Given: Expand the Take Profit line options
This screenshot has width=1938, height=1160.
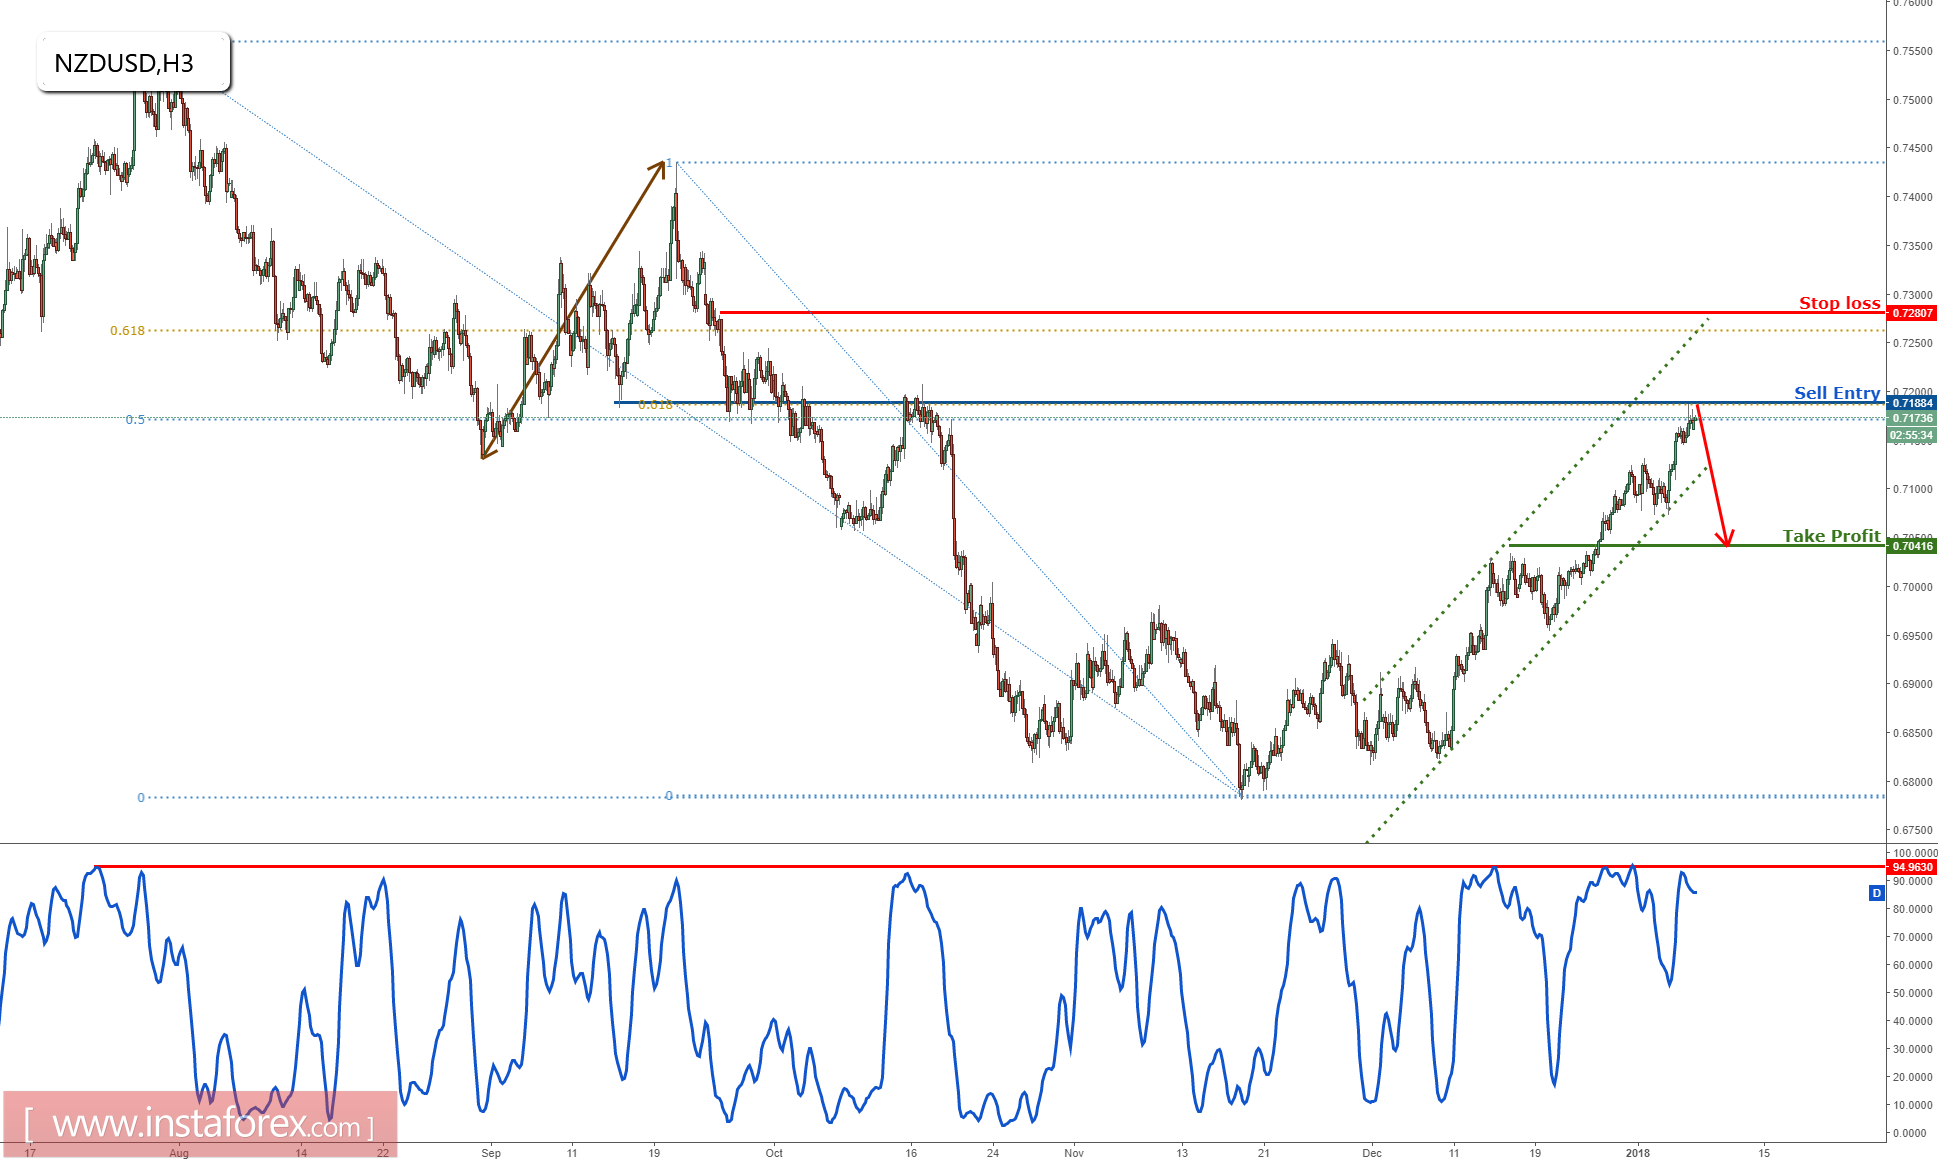Looking at the screenshot, I should pyautogui.click(x=1600, y=546).
